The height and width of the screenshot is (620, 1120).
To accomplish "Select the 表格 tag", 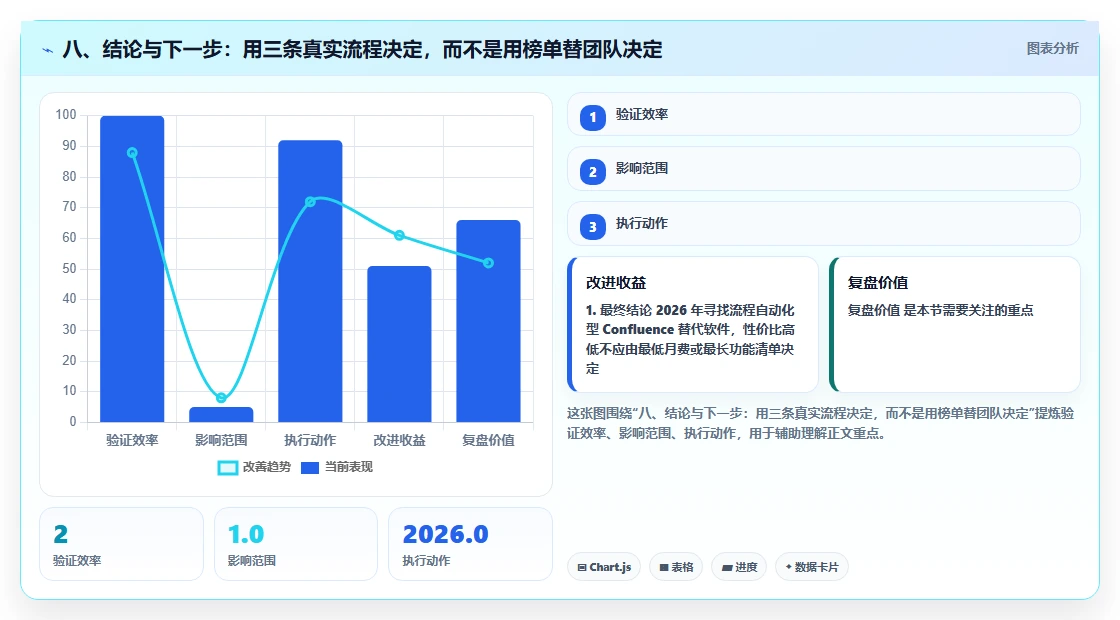I will click(676, 567).
